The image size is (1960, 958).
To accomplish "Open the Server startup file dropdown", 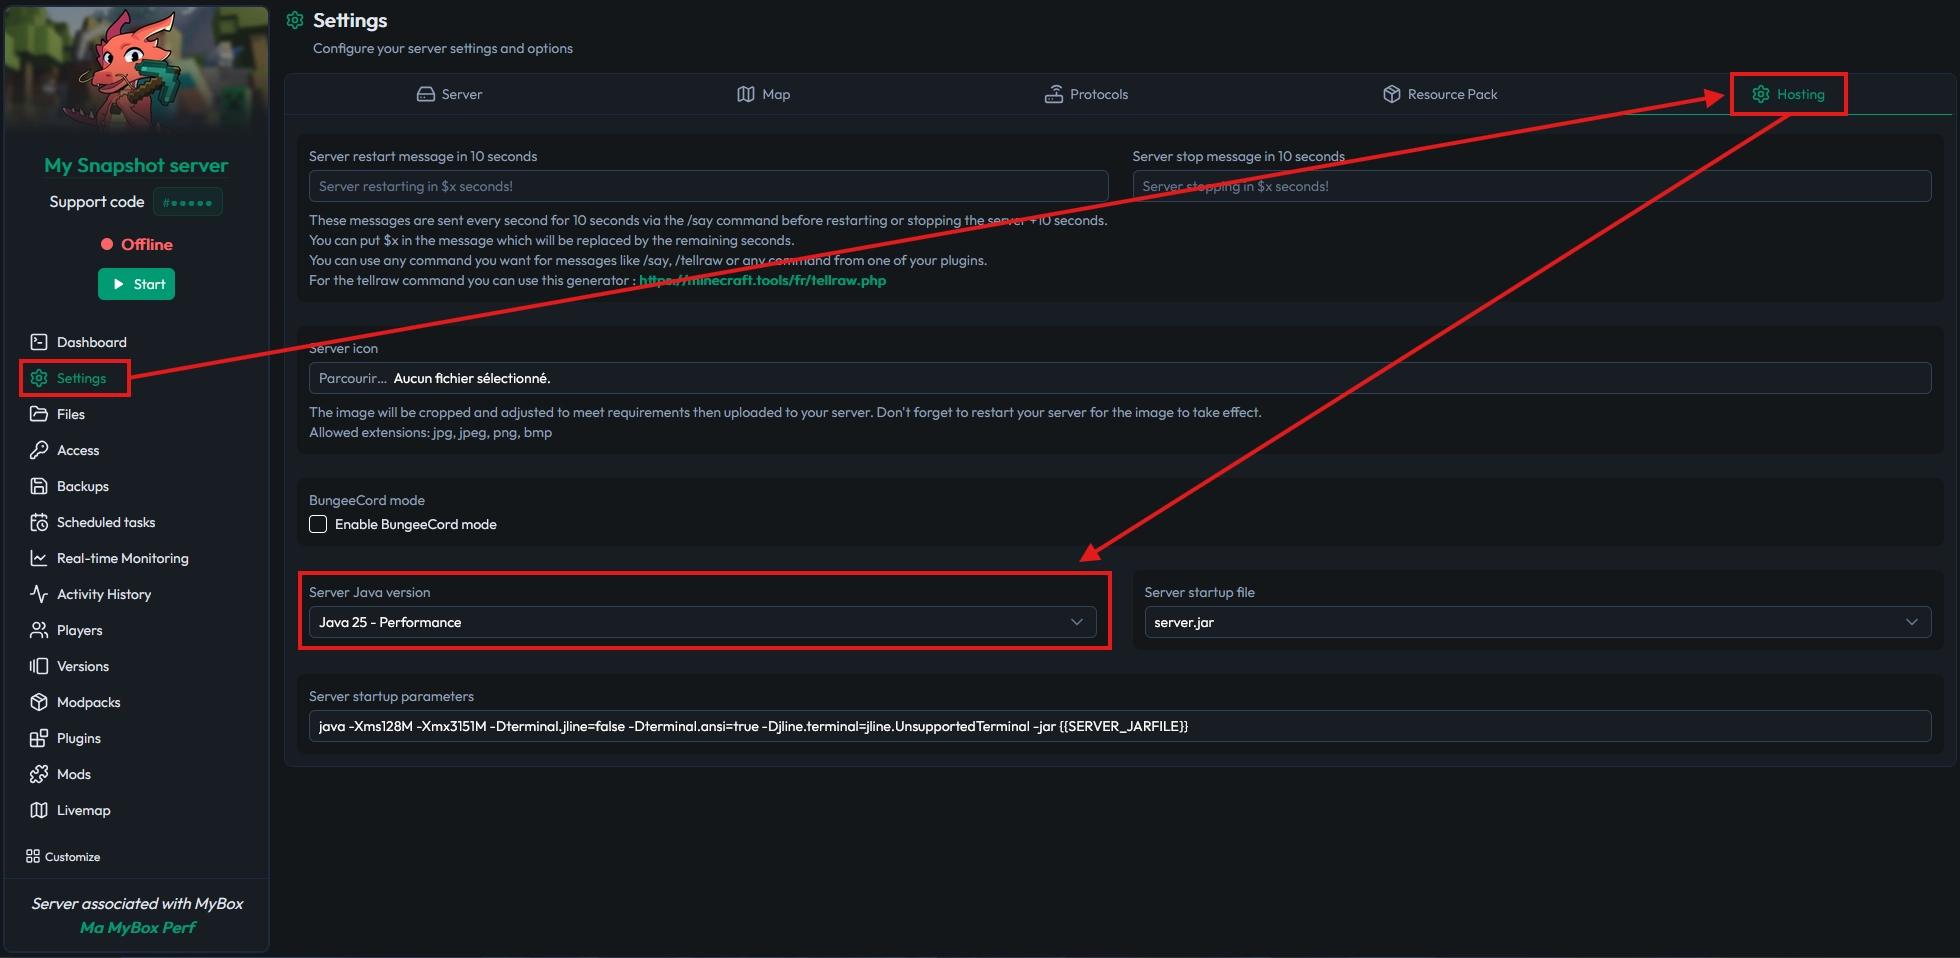I will [1536, 622].
